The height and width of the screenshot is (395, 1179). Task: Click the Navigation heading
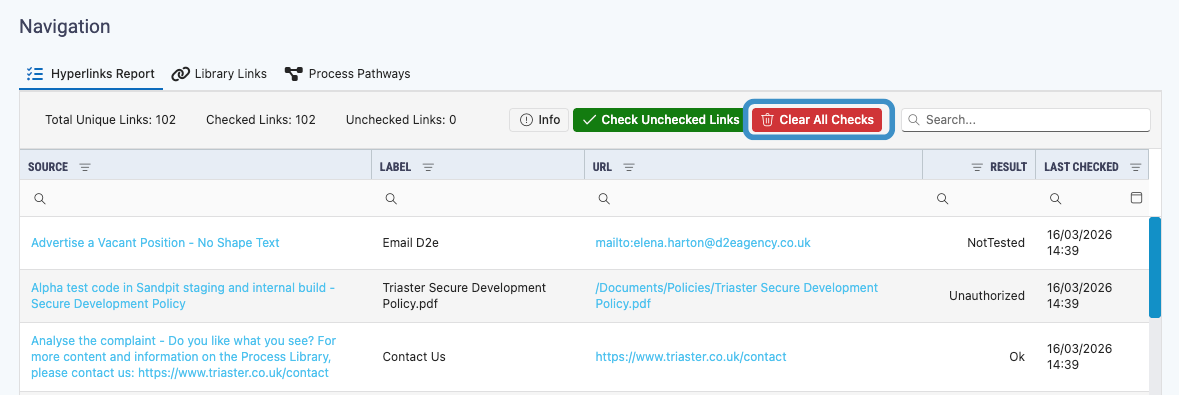tap(65, 26)
